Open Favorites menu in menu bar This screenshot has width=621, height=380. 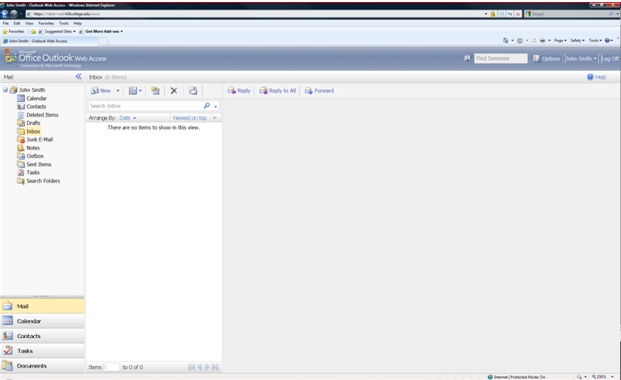(46, 23)
